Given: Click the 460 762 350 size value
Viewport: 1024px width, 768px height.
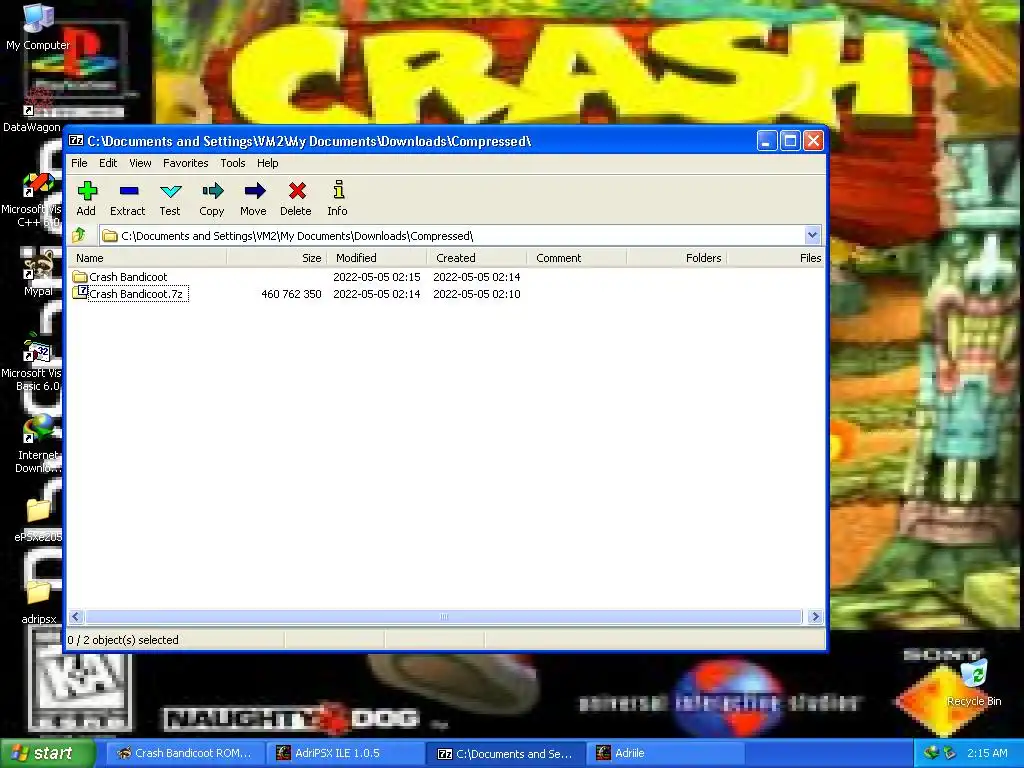Looking at the screenshot, I should (x=291, y=294).
